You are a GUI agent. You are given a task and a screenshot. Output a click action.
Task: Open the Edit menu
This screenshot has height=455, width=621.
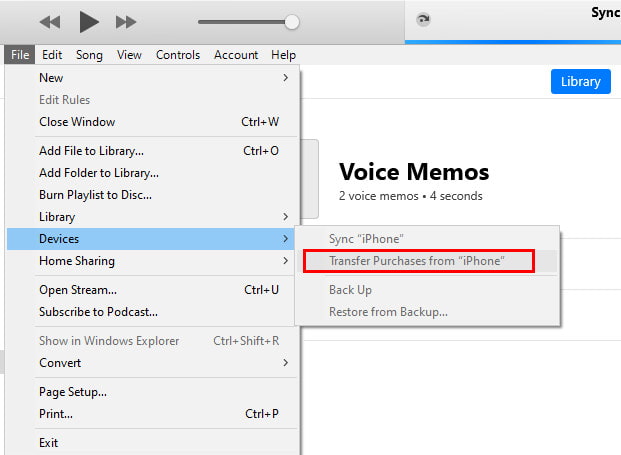pos(52,55)
